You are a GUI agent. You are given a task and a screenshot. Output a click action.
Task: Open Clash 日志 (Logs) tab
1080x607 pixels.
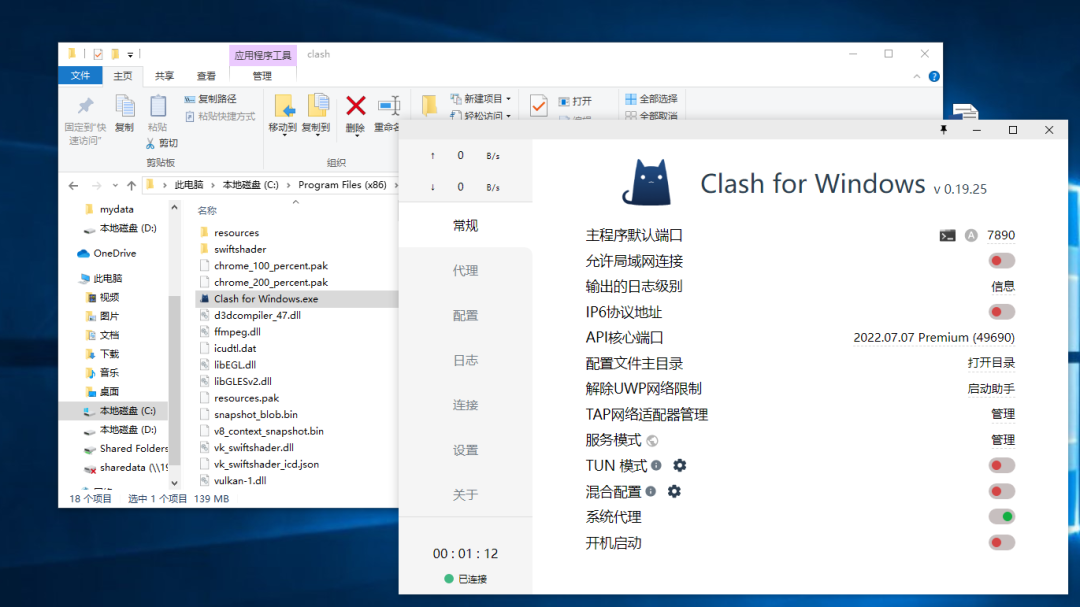coord(466,360)
